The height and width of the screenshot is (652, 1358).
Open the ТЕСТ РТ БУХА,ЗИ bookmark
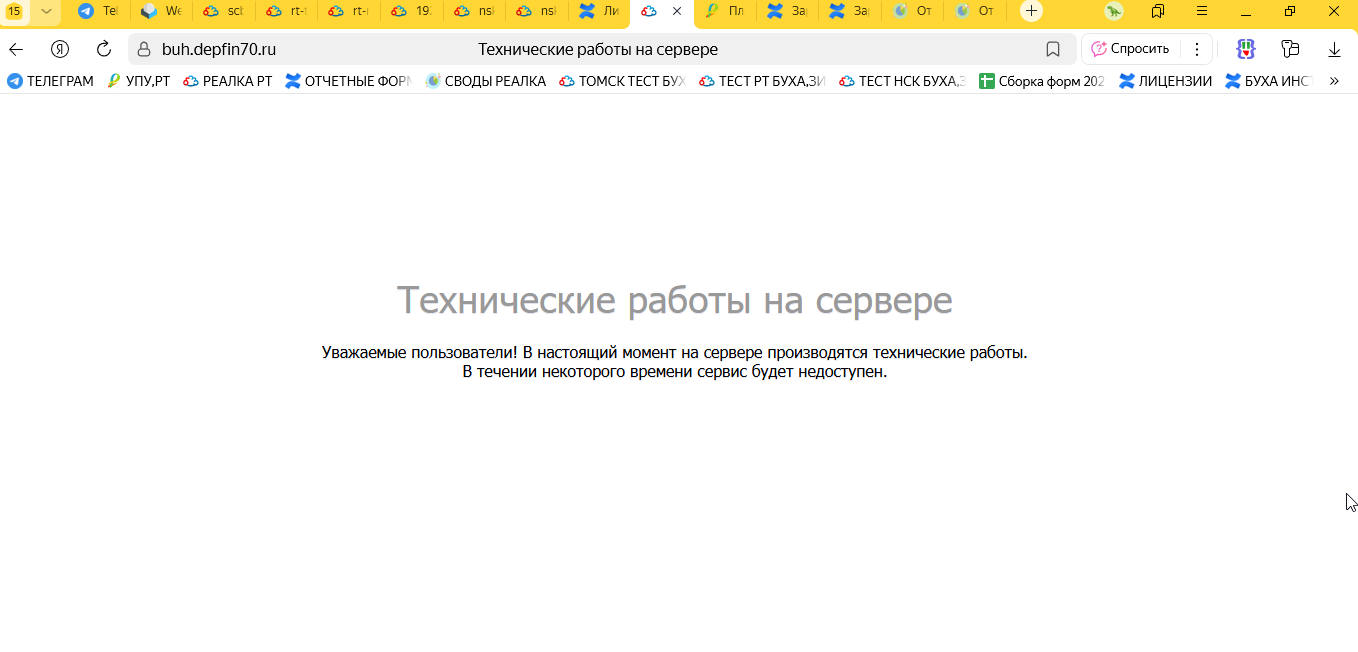763,81
